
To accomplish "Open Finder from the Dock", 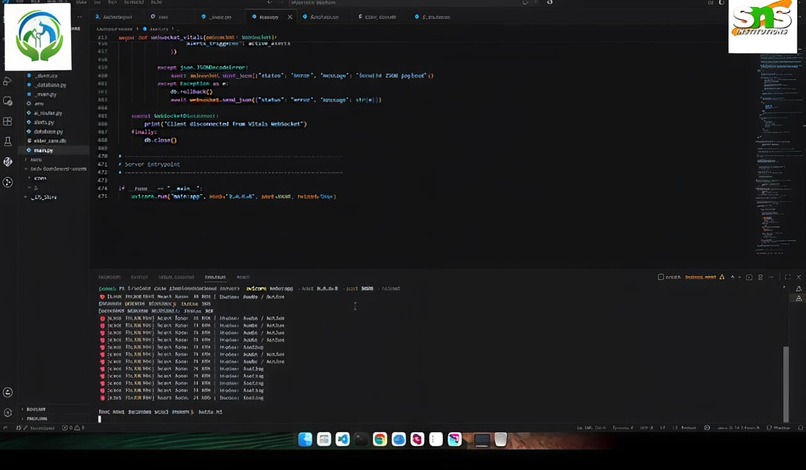I will click(305, 440).
